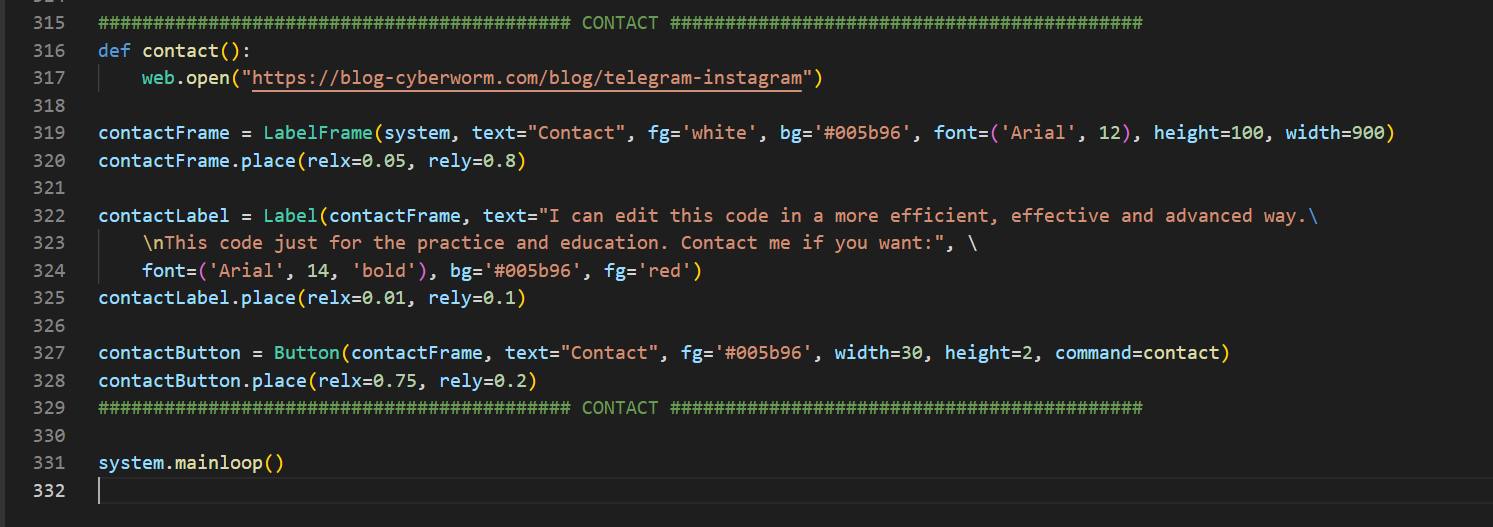Click line number 322 in the gutter
This screenshot has width=1493, height=527.
(x=48, y=216)
